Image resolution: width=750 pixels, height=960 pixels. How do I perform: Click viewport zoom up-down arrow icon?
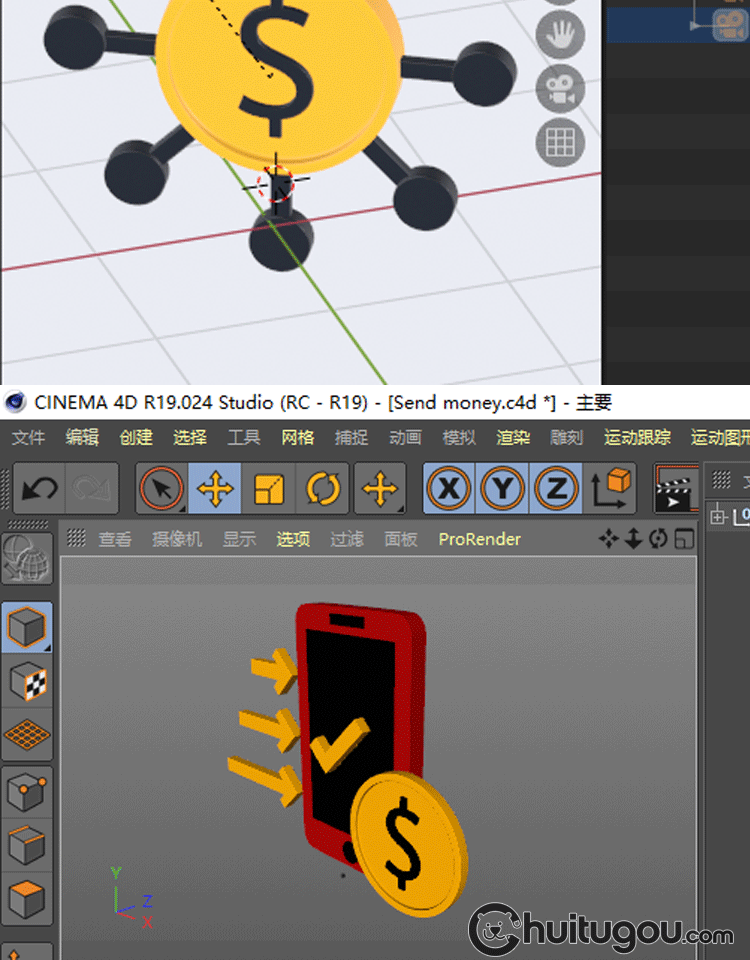coord(633,539)
